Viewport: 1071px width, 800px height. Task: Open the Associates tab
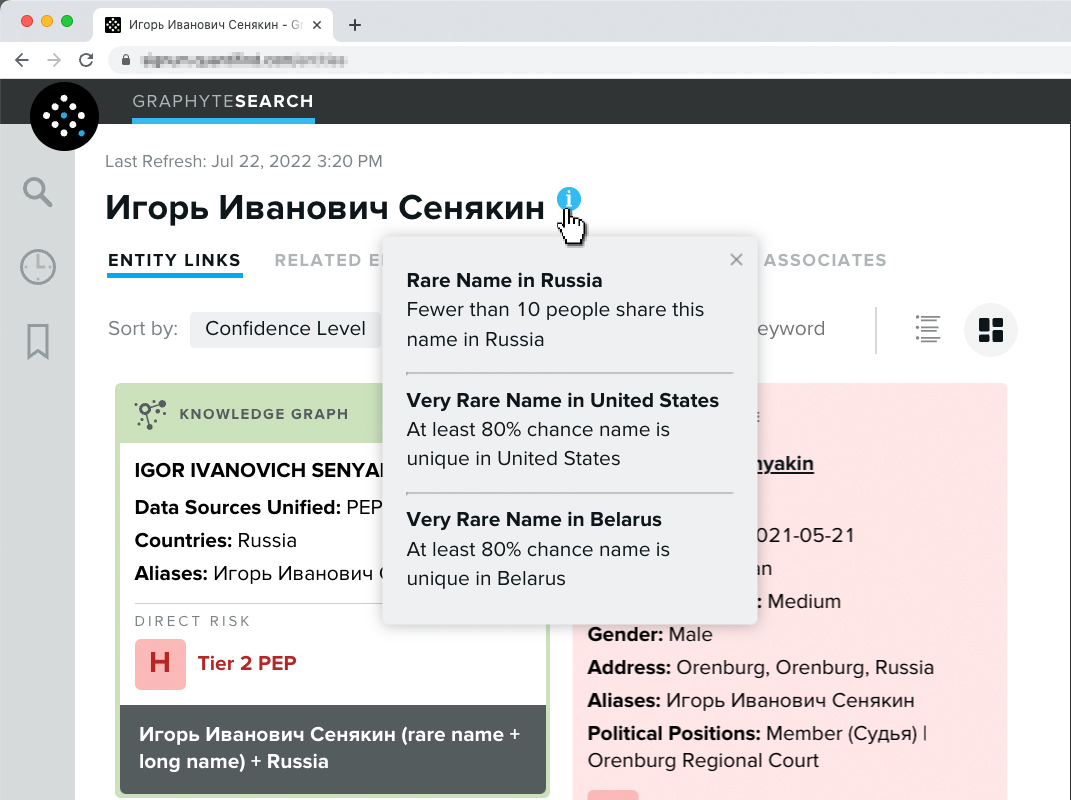coord(824,261)
